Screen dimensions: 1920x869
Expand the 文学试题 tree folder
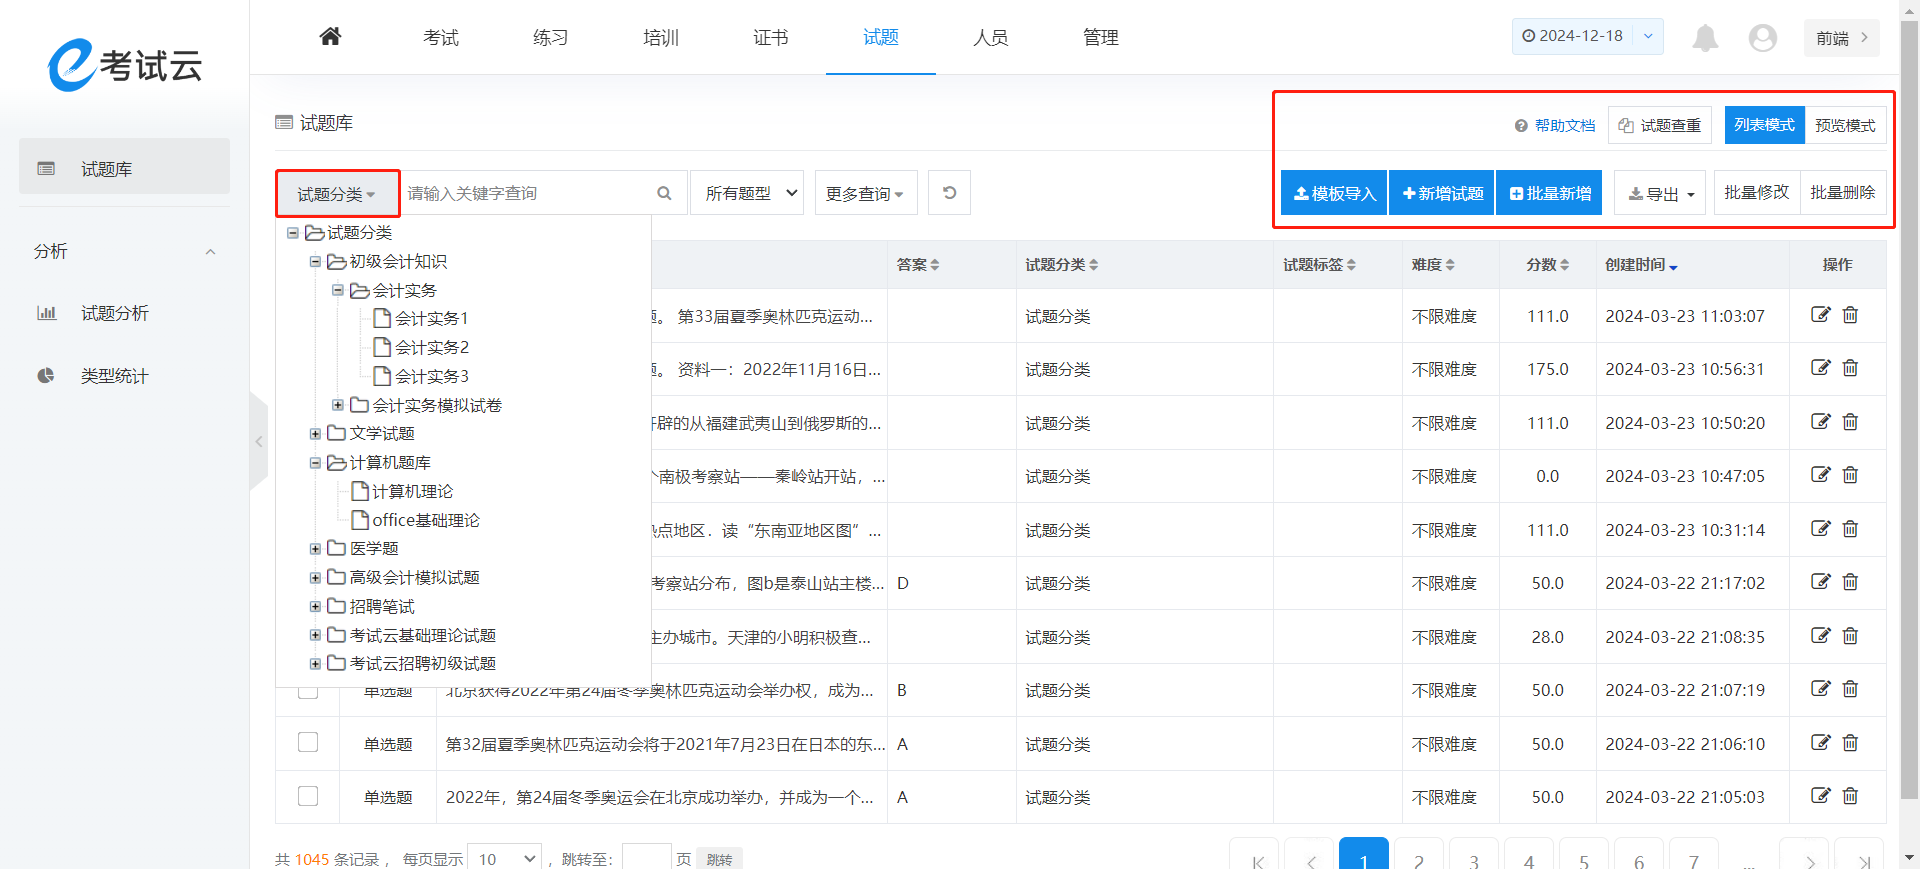pos(315,434)
